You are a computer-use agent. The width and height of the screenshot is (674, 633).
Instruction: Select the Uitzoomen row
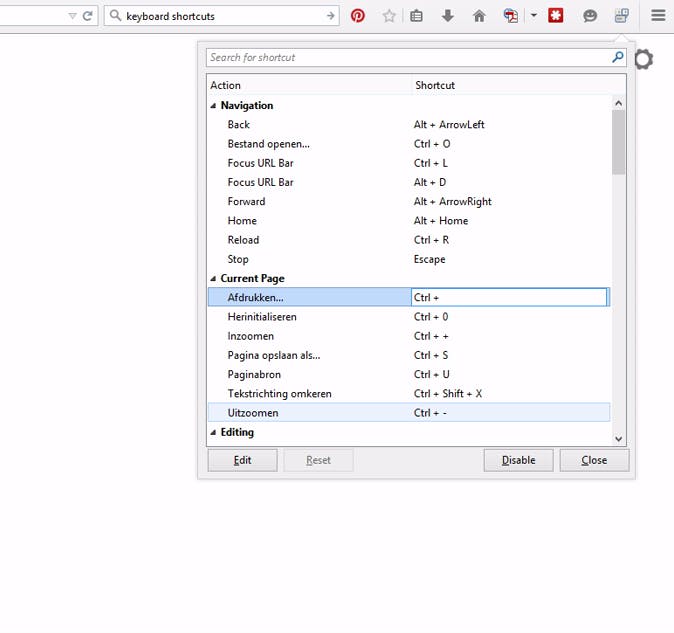tap(409, 413)
